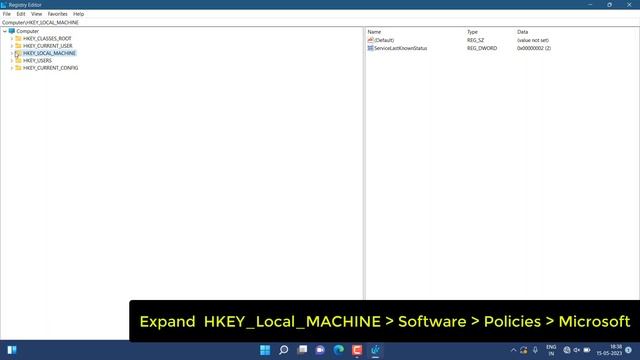Viewport: 640px width, 360px height.
Task: Click ServiceLastKnownStatus DWORD icon
Action: [370, 48]
